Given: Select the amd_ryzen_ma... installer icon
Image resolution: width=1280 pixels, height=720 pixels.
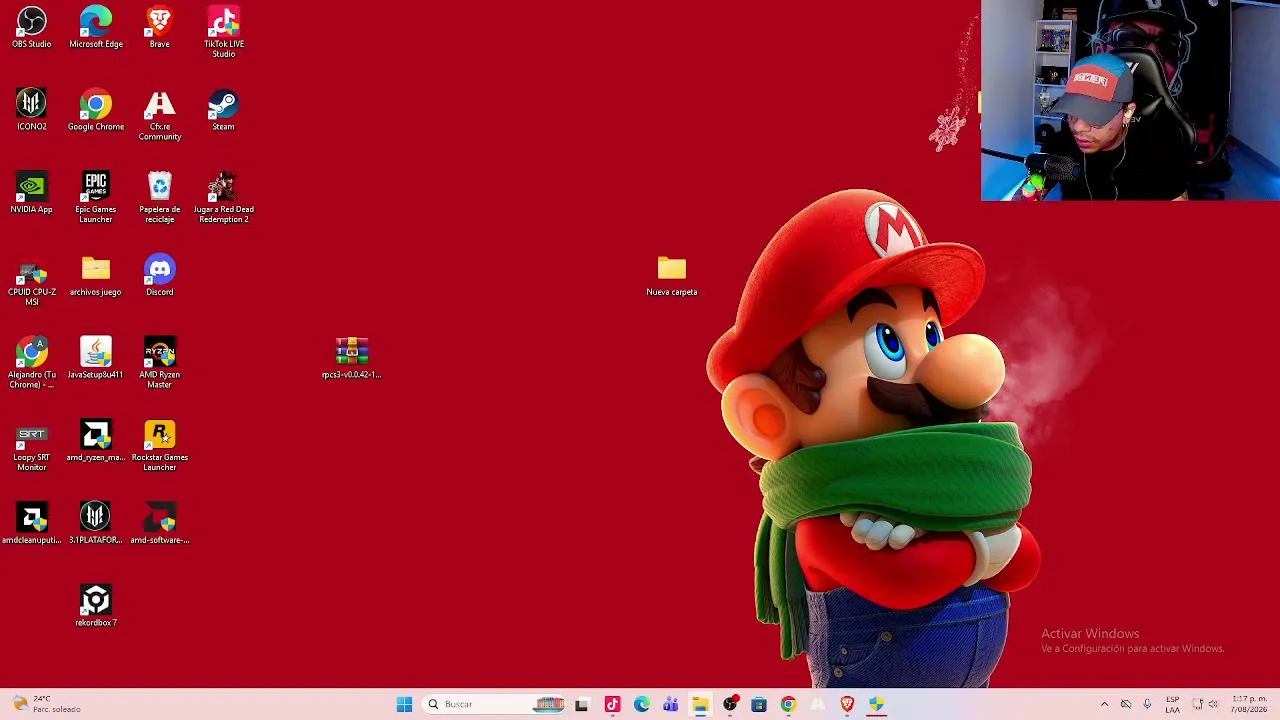Looking at the screenshot, I should point(96,440).
